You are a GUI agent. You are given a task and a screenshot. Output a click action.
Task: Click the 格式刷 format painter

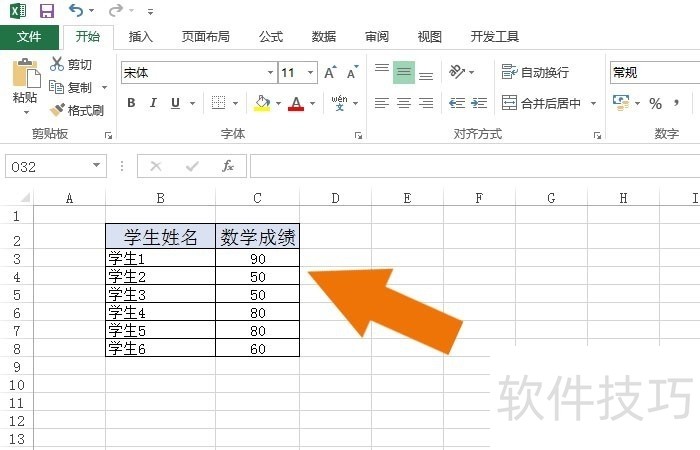pos(76,110)
